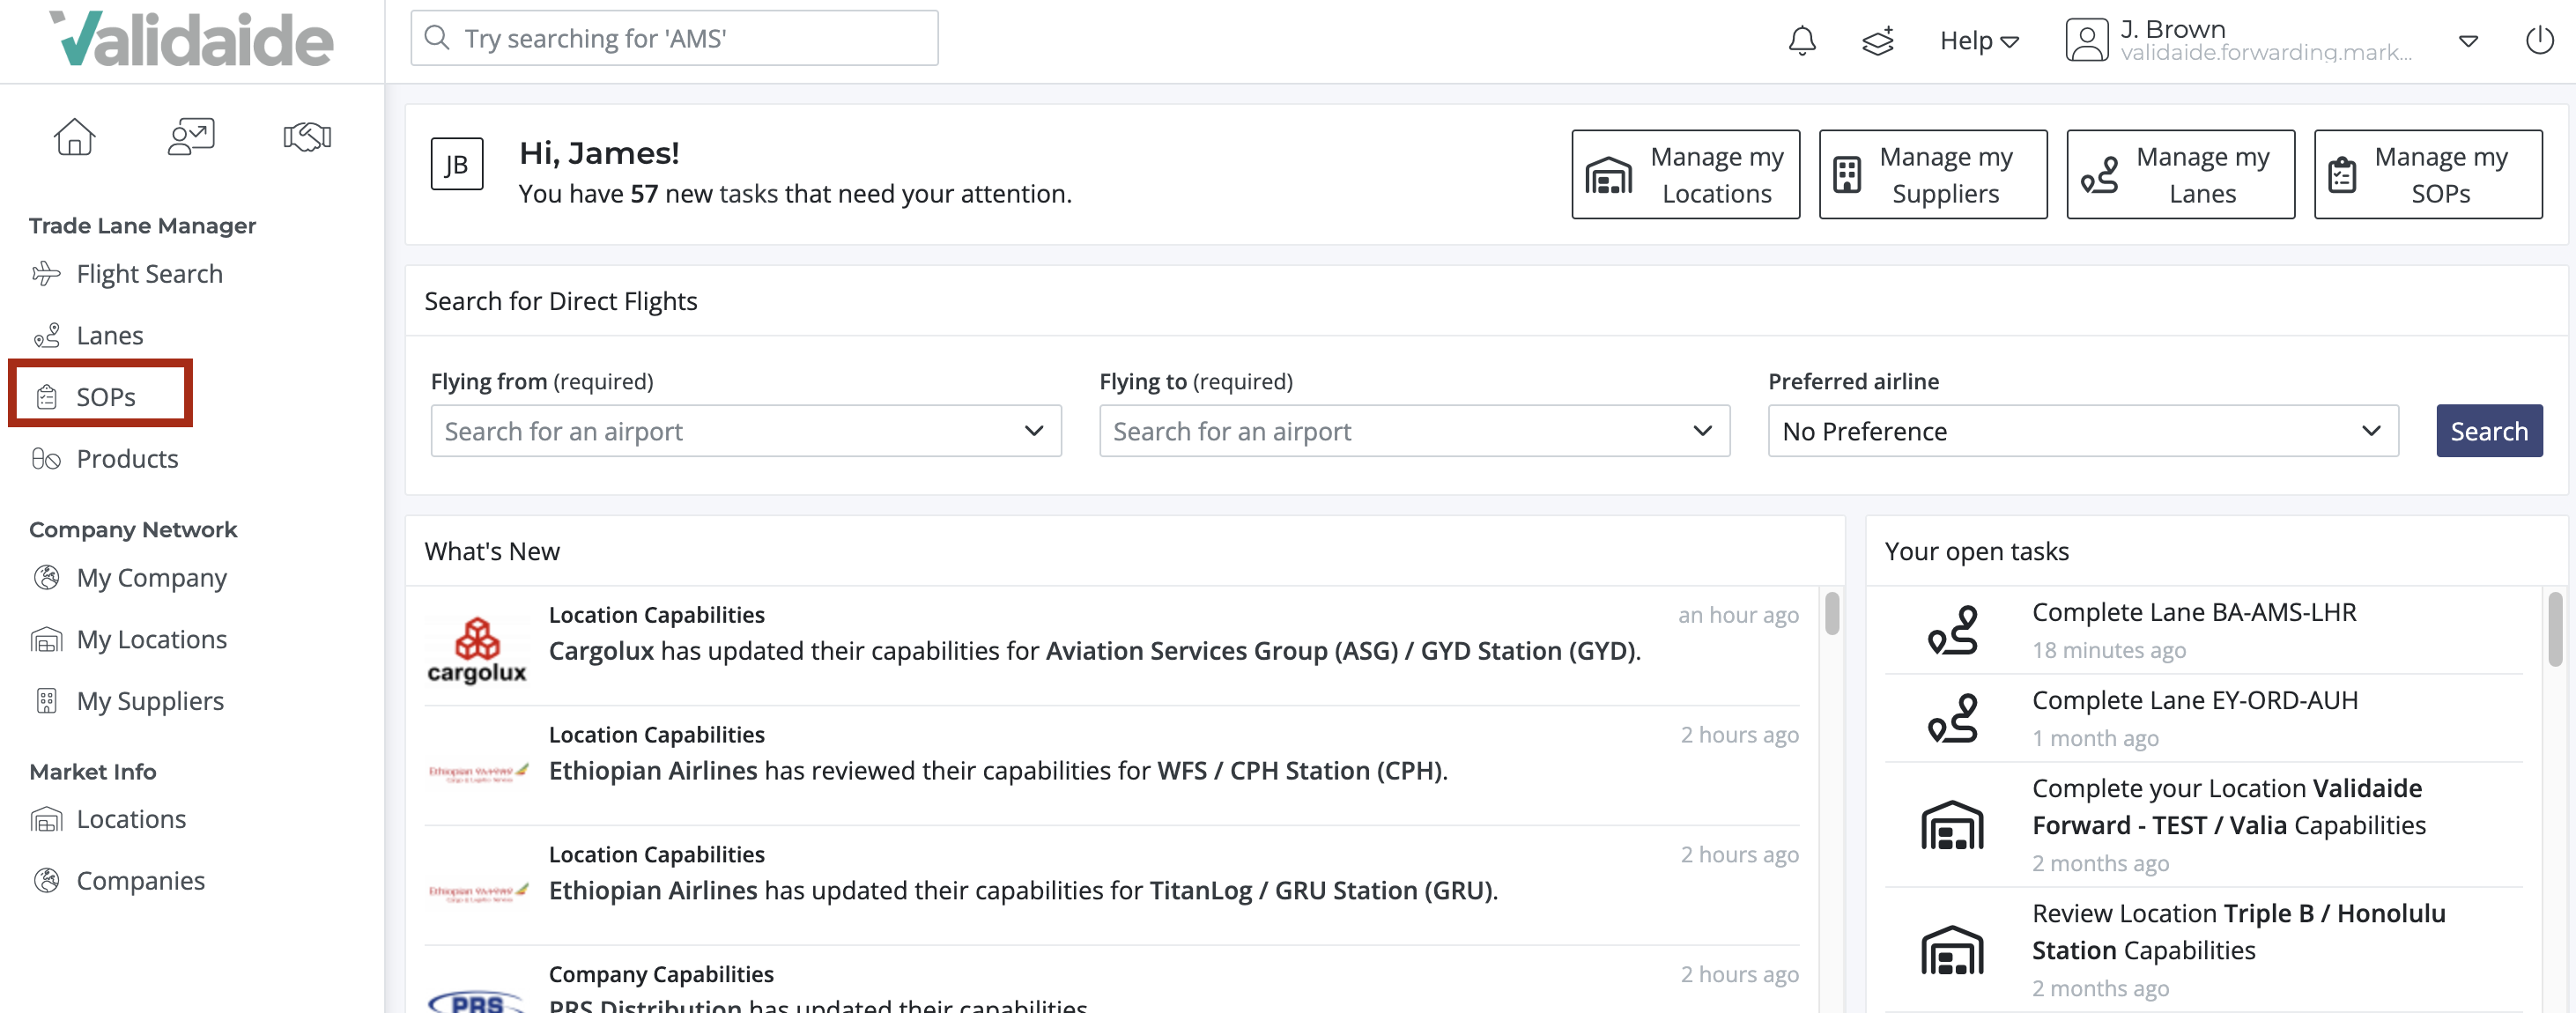This screenshot has width=2576, height=1013.
Task: Open notifications via the bell icon
Action: pos(1802,40)
